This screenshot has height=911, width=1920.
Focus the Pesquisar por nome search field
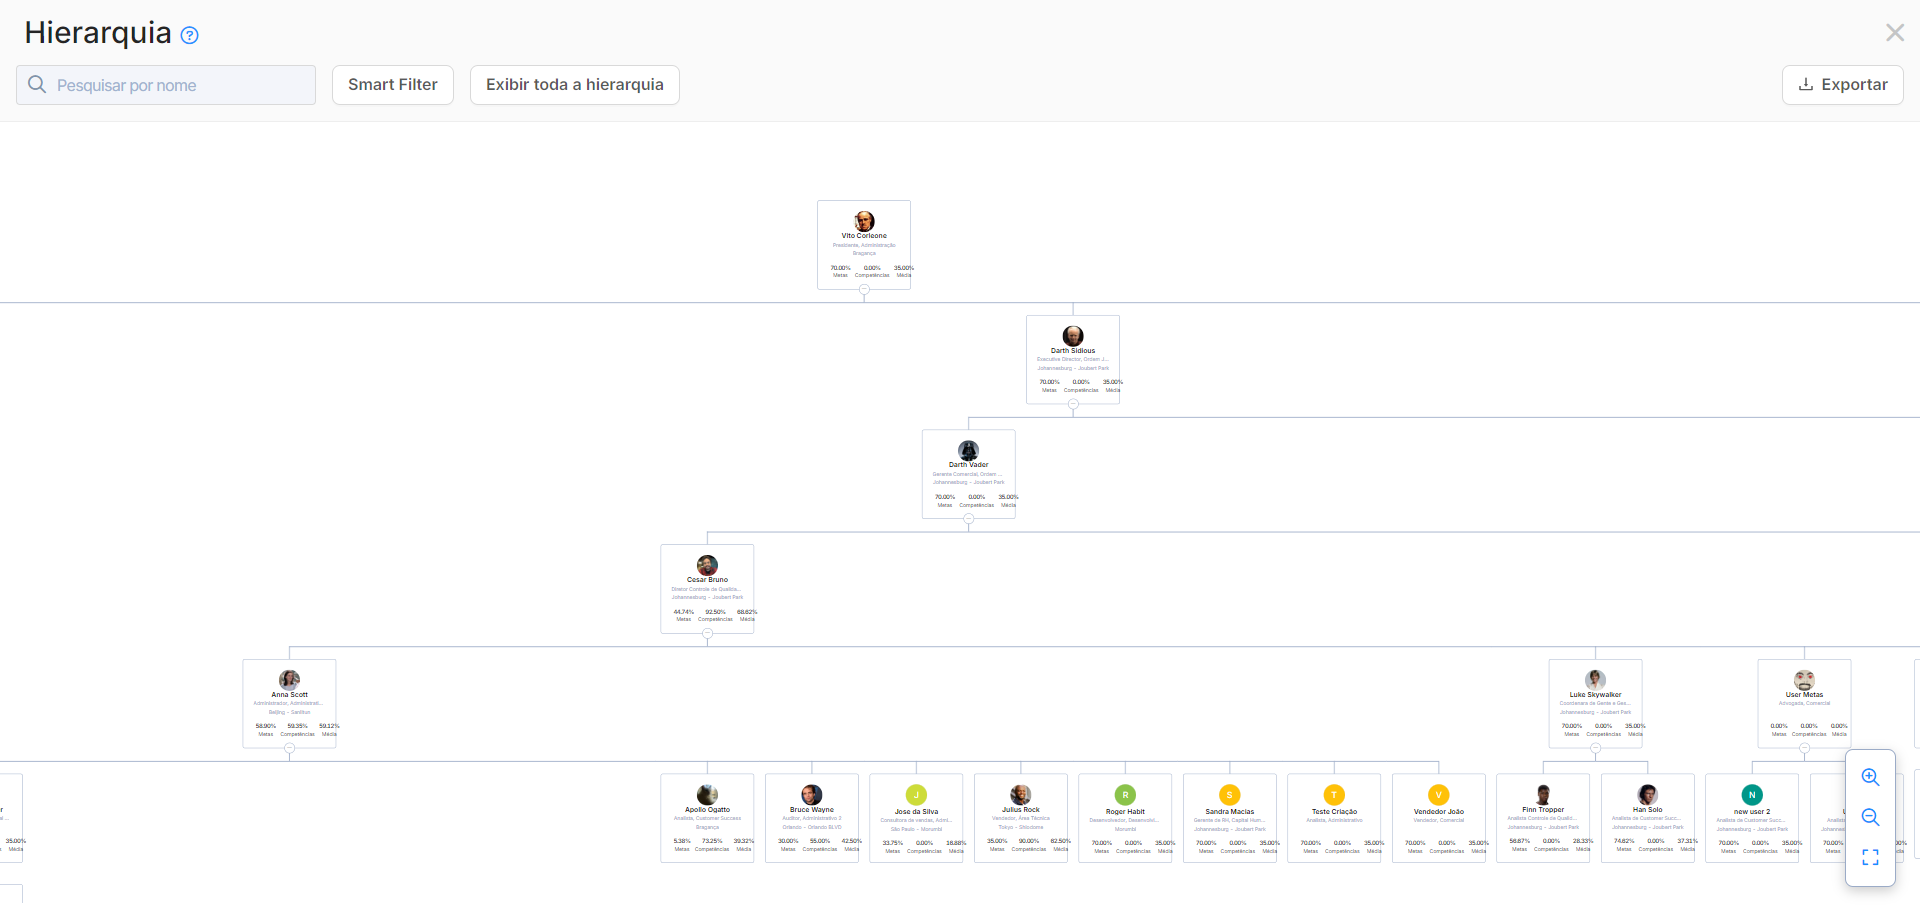click(166, 85)
